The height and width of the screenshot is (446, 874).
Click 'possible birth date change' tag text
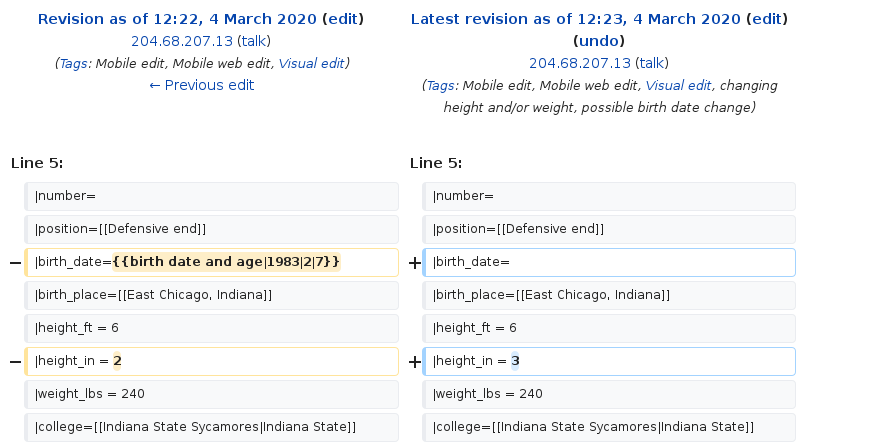tap(666, 108)
